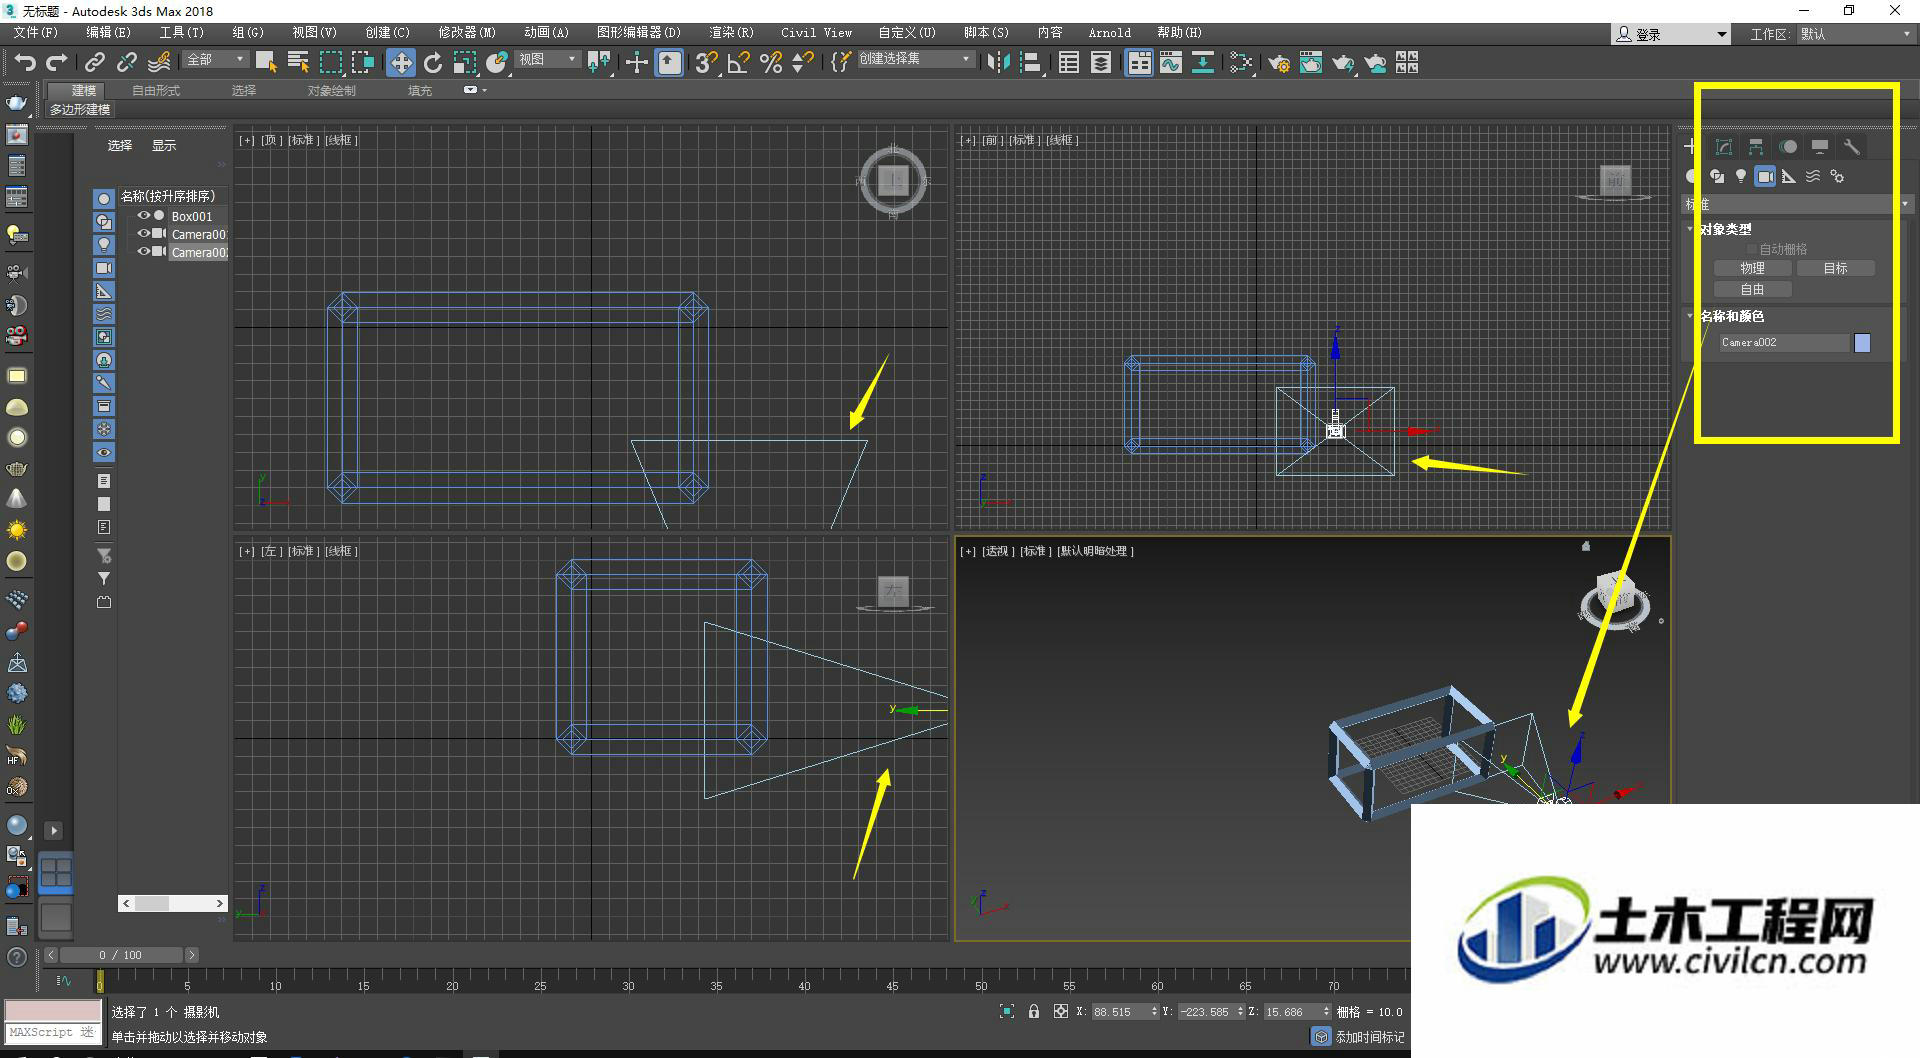Toggle the Spinner Snap button
Screen dimensions: 1920x1058
802,62
